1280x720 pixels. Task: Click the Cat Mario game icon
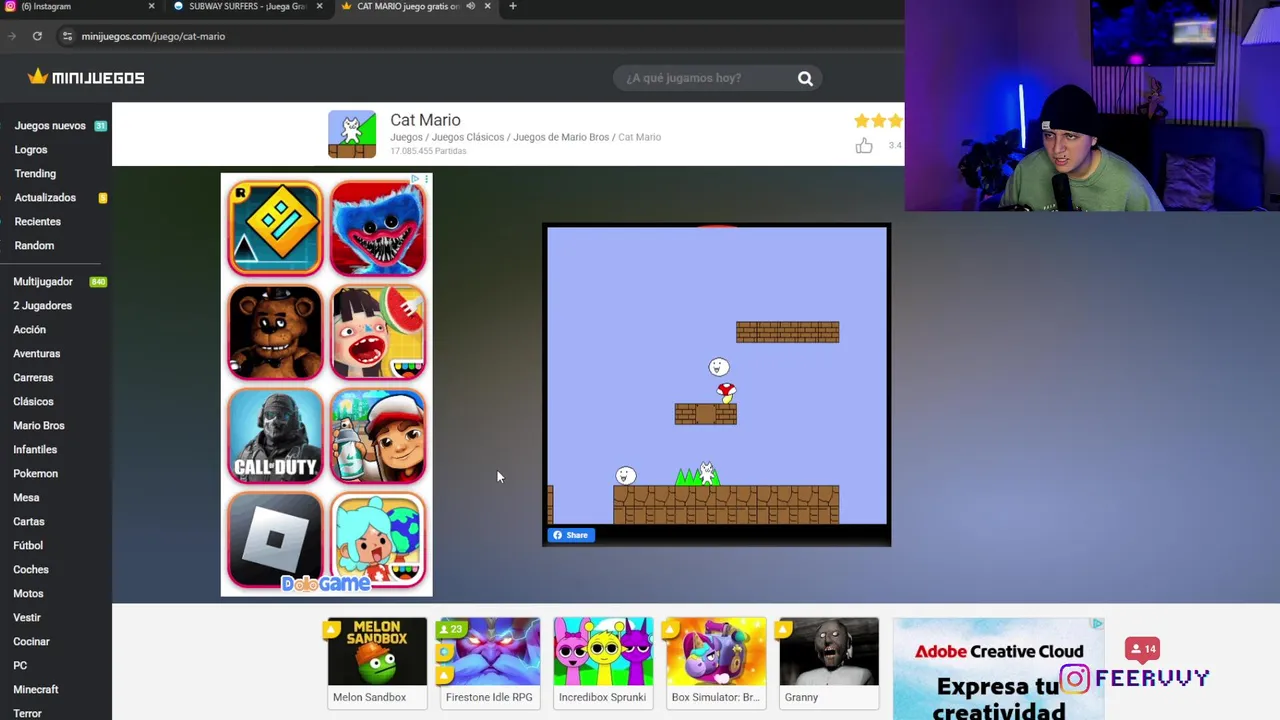[x=352, y=134]
